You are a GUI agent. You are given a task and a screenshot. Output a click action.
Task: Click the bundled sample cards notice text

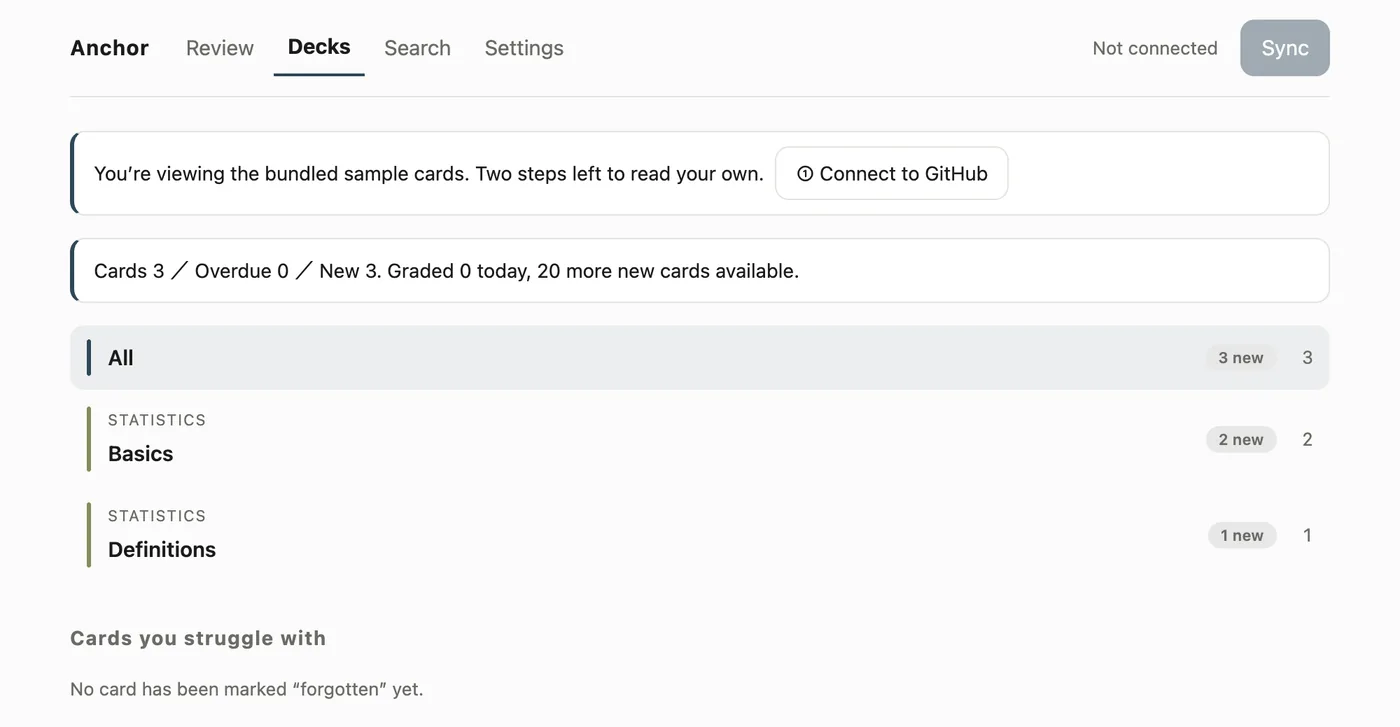coord(428,174)
